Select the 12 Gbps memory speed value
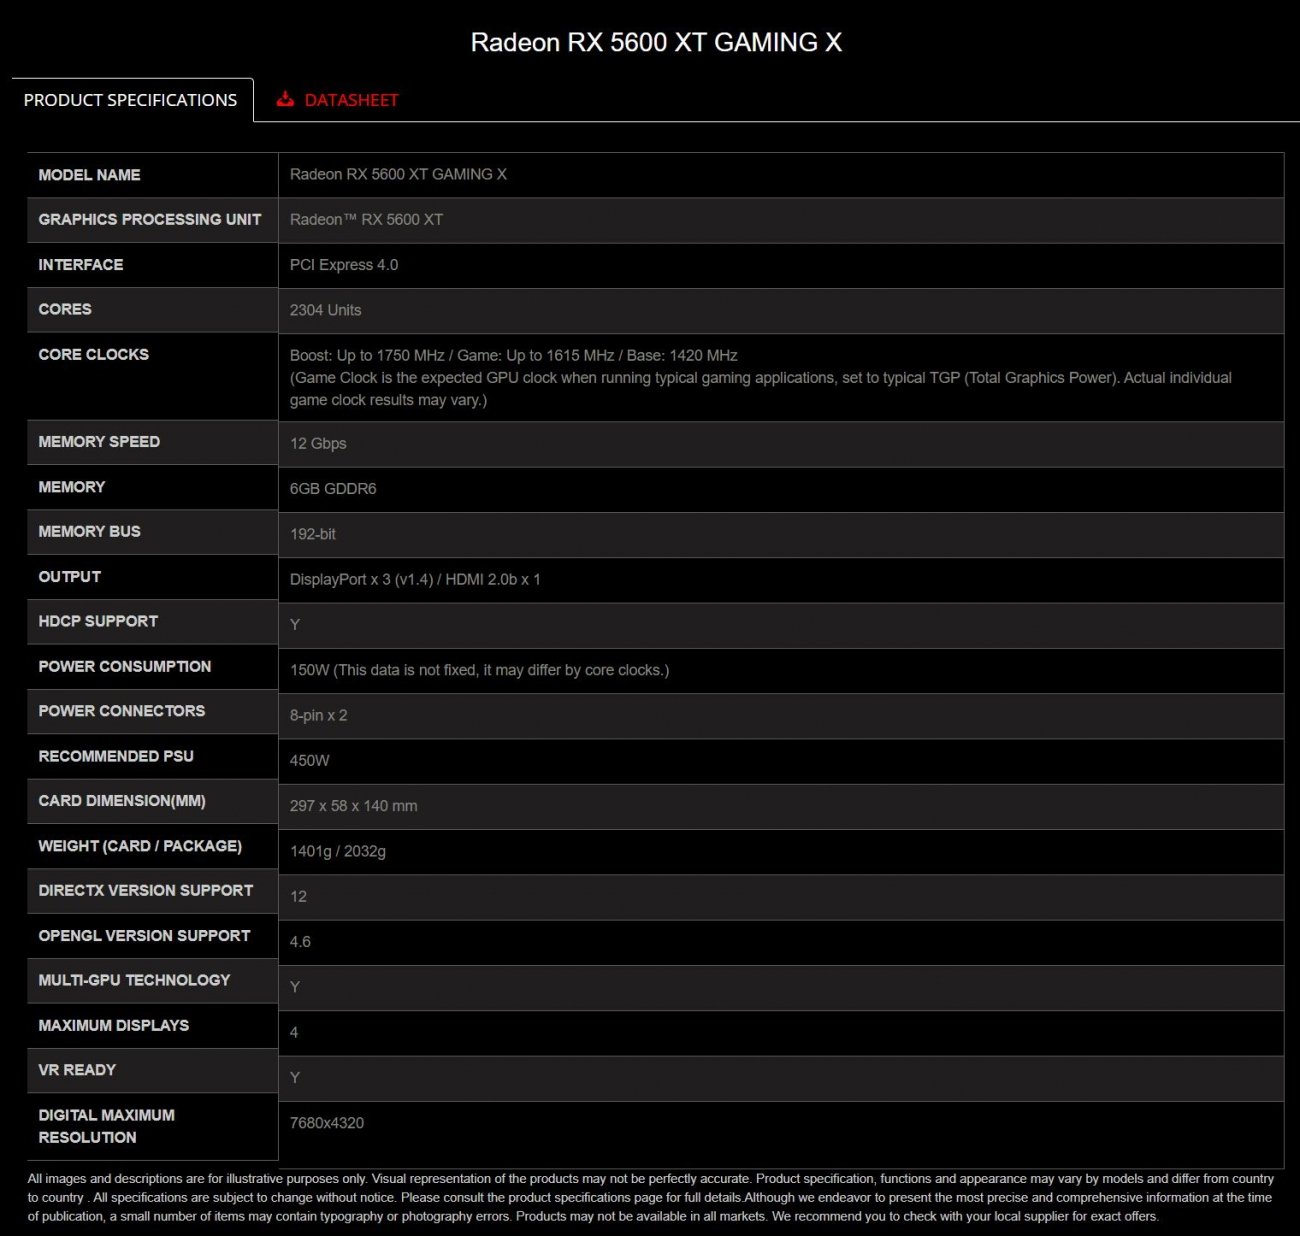The height and width of the screenshot is (1236, 1300). (318, 443)
